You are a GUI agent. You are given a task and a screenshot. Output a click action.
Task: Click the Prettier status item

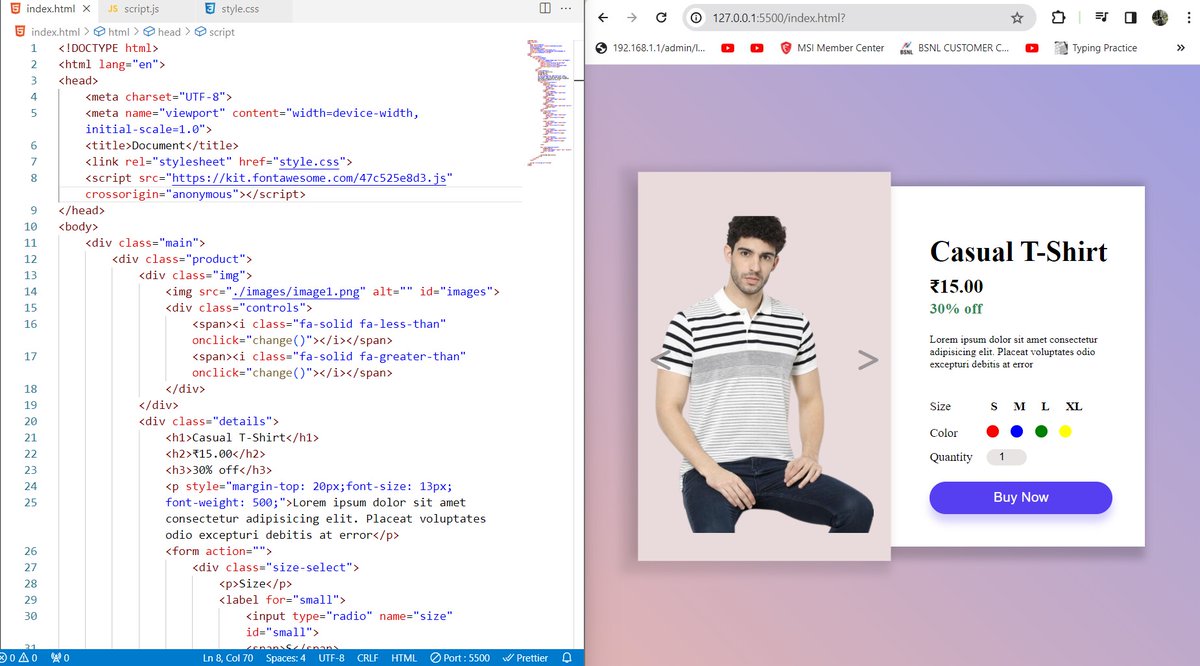click(525, 658)
